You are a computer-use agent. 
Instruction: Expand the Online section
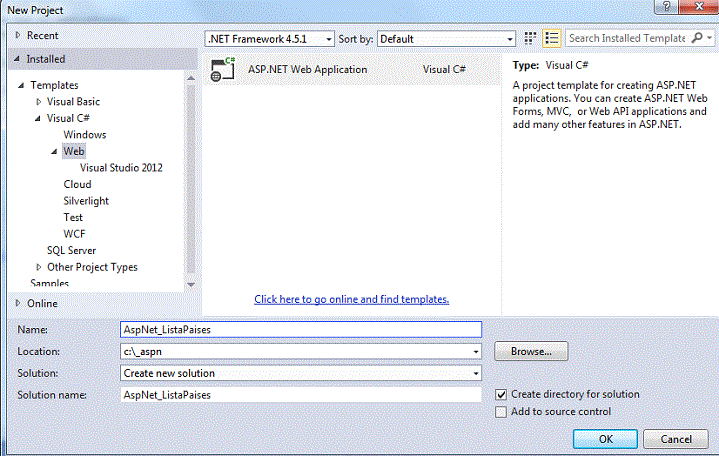(17, 303)
